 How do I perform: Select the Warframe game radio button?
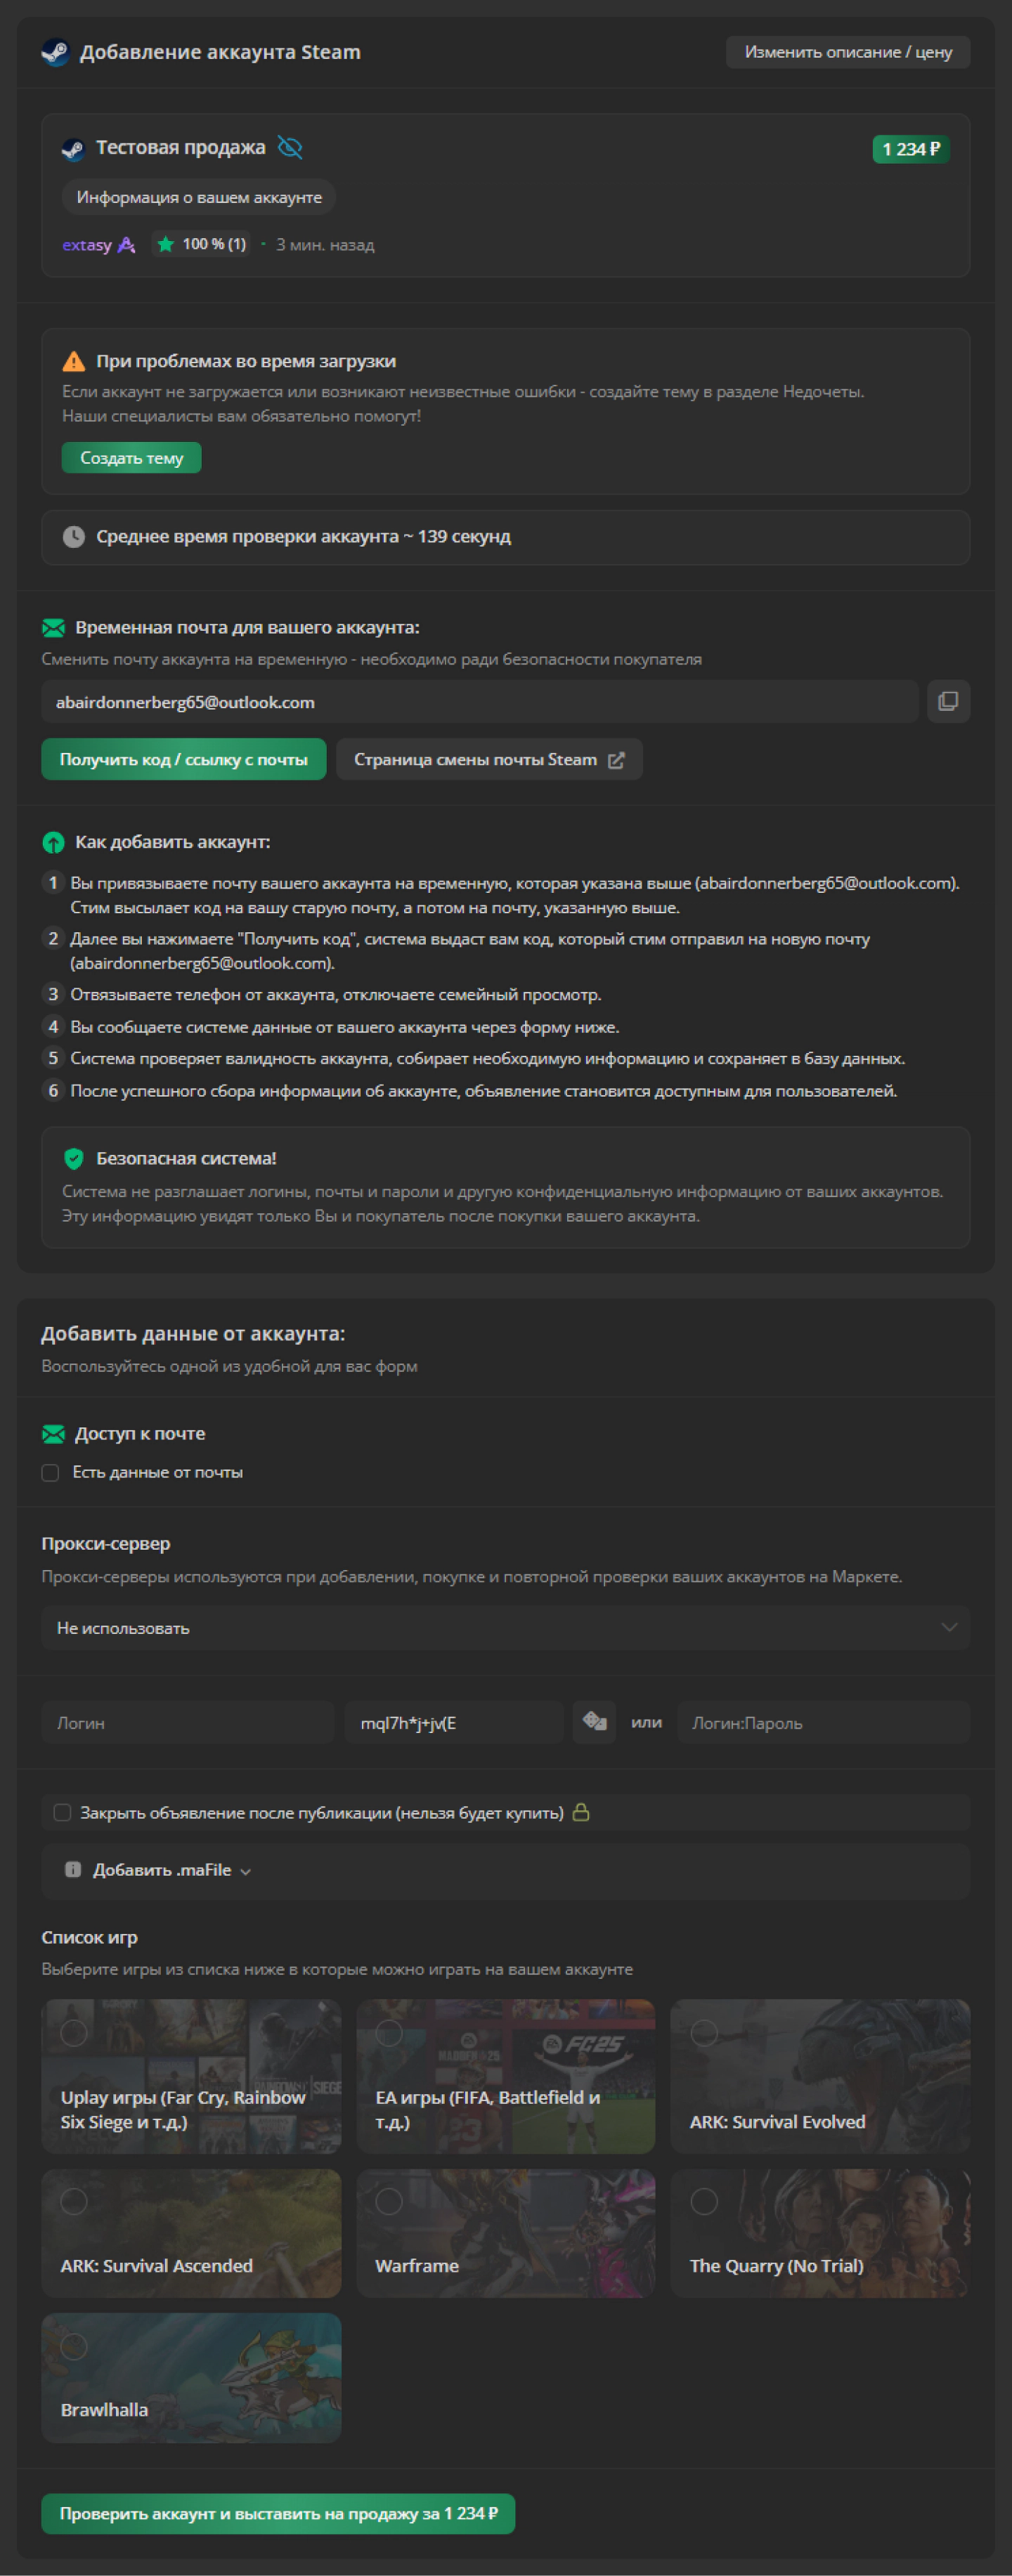click(389, 2201)
